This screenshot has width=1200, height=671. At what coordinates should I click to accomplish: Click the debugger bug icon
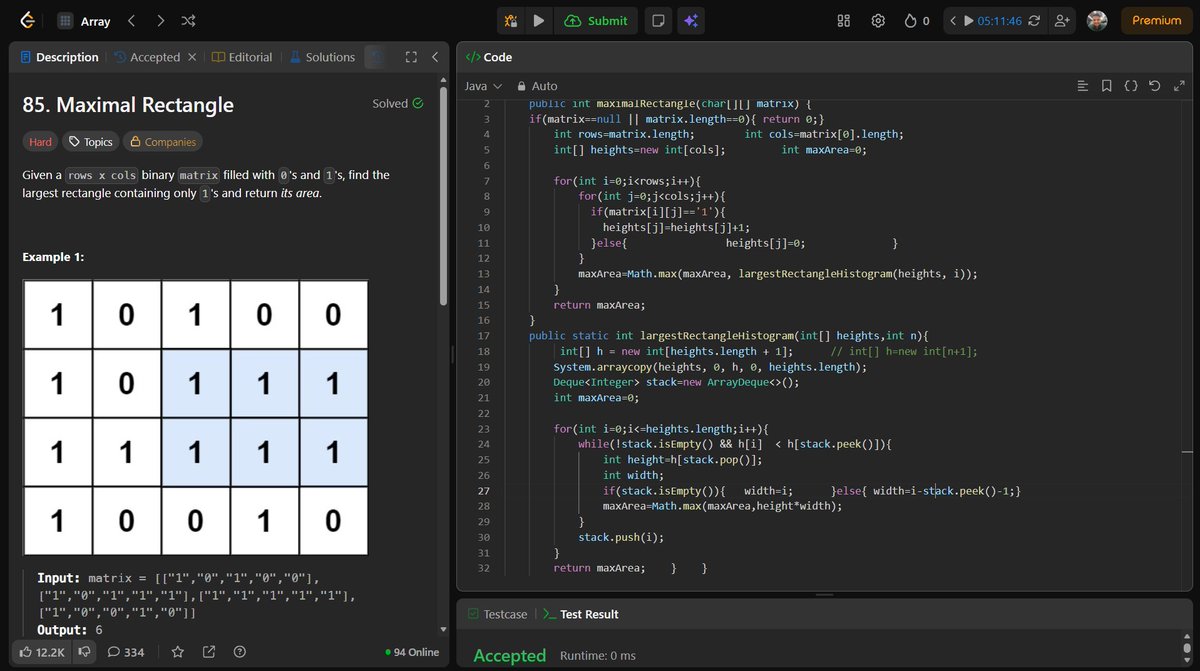tap(511, 20)
